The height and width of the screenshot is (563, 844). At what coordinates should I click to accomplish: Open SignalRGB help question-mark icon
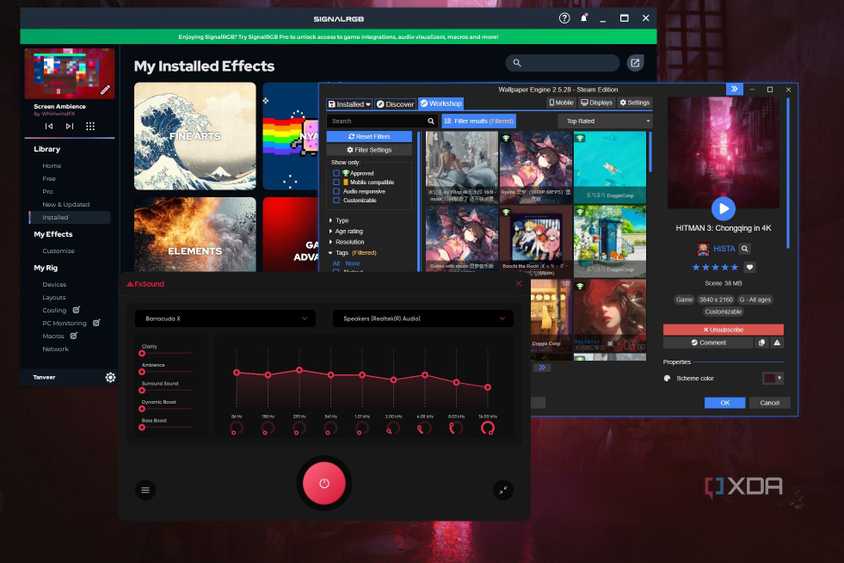coord(564,18)
